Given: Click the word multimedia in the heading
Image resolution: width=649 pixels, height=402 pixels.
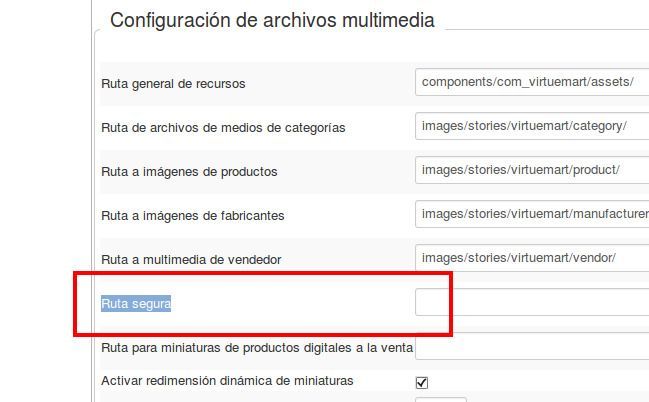Looking at the screenshot, I should coord(388,20).
